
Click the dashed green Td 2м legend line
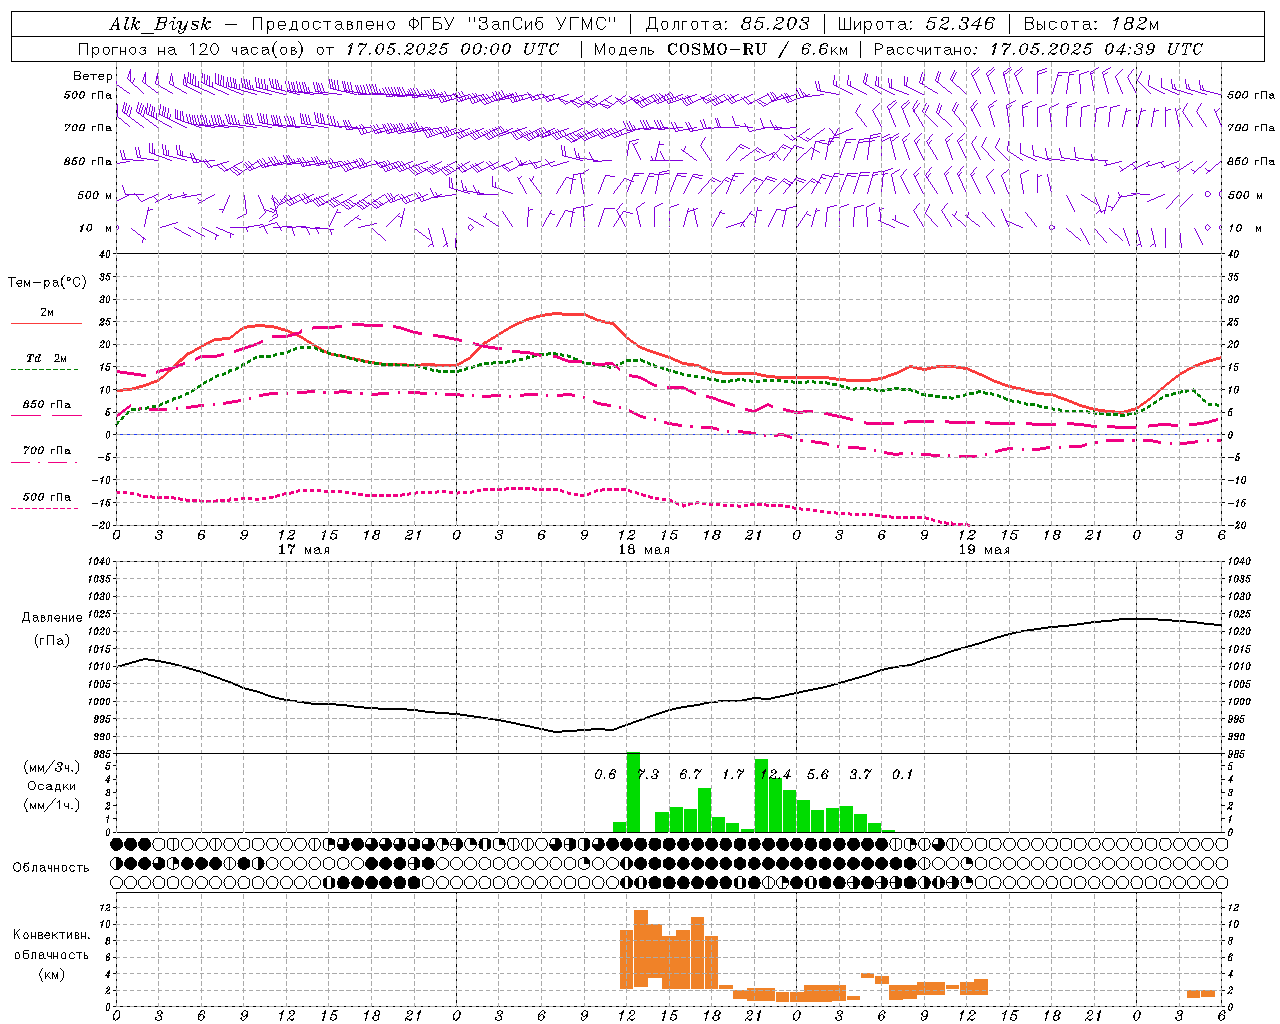pos(46,370)
